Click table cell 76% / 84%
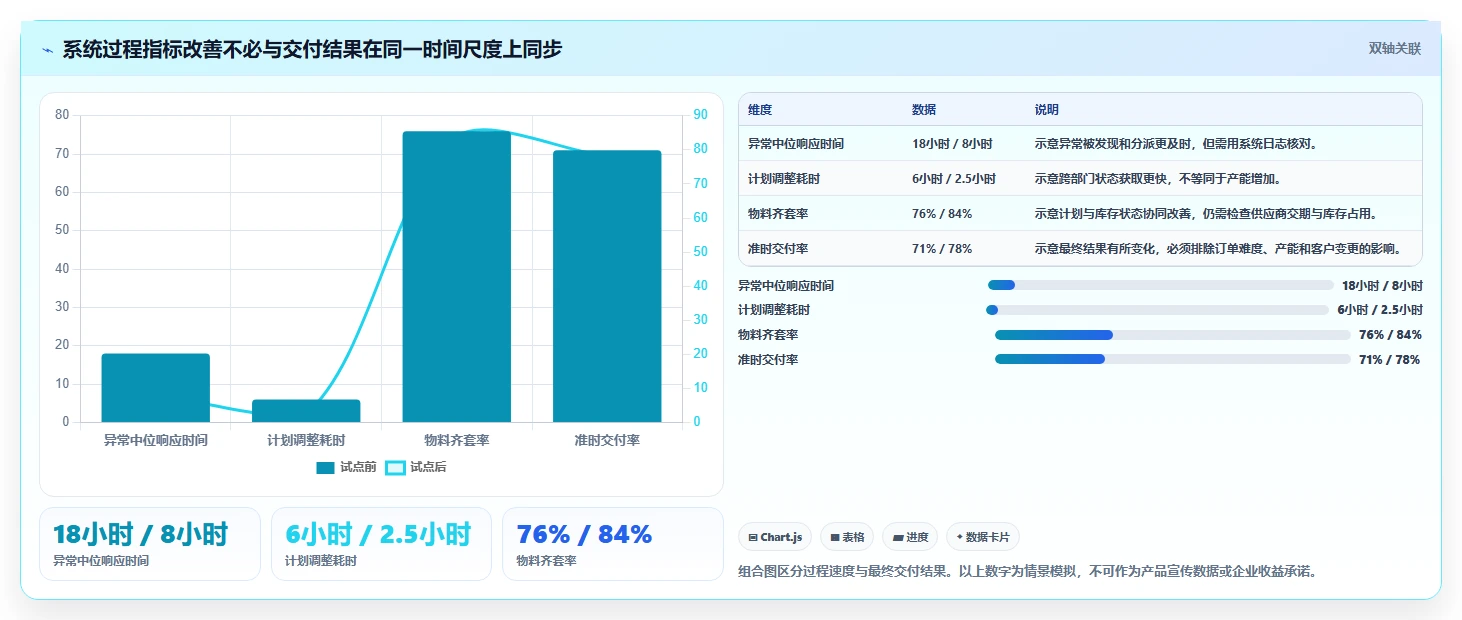 click(942, 214)
